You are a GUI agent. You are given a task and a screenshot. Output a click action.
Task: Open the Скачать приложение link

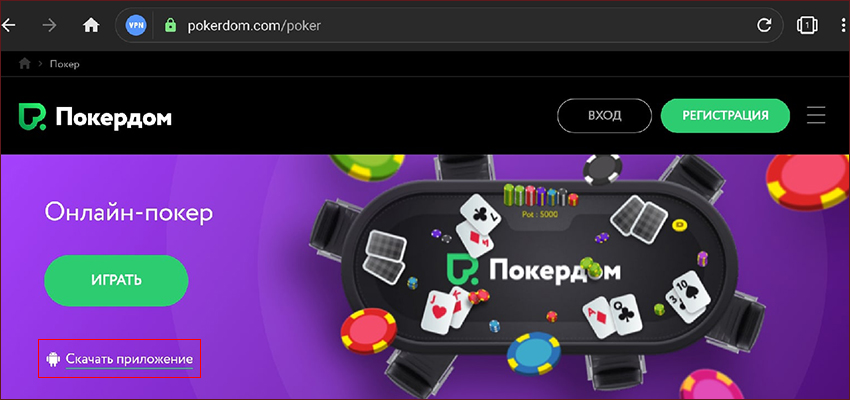tap(129, 359)
